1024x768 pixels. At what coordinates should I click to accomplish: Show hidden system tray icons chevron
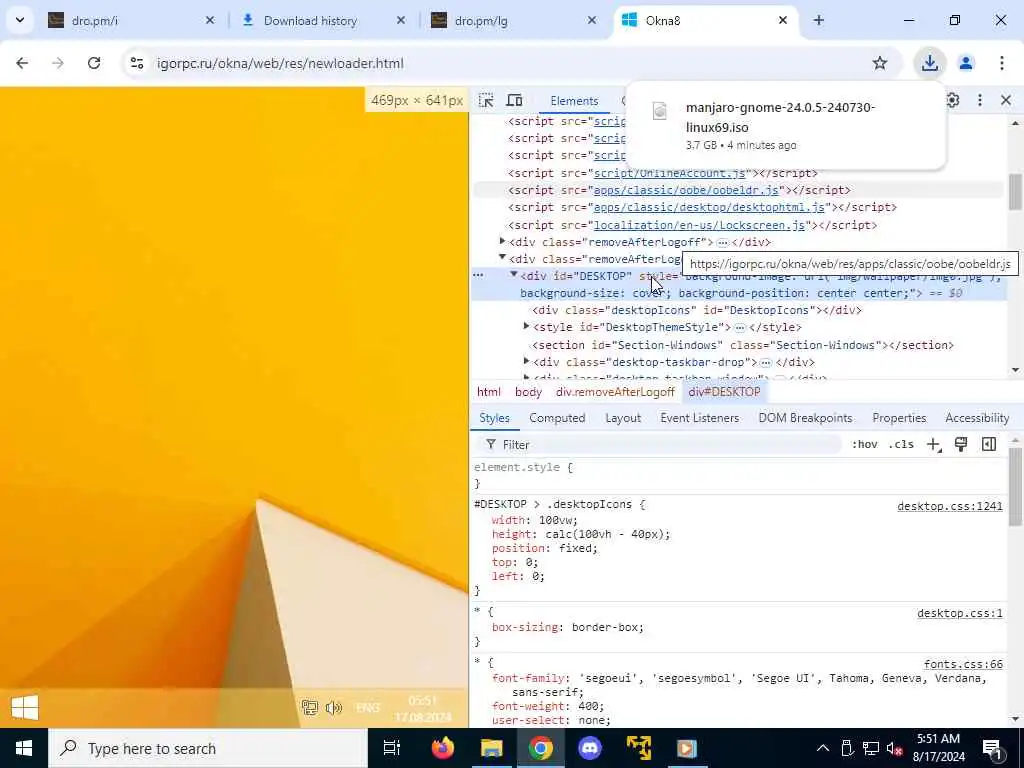tap(823, 748)
